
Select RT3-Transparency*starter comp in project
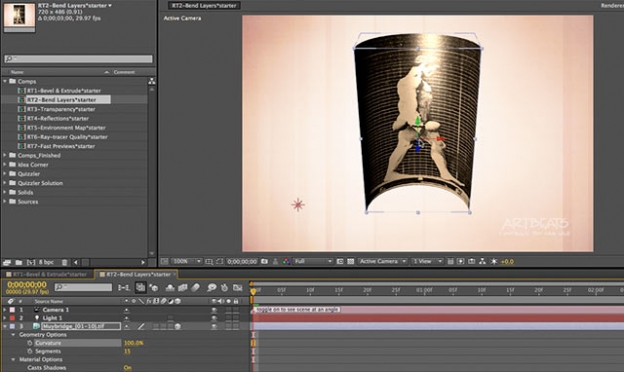click(61, 109)
